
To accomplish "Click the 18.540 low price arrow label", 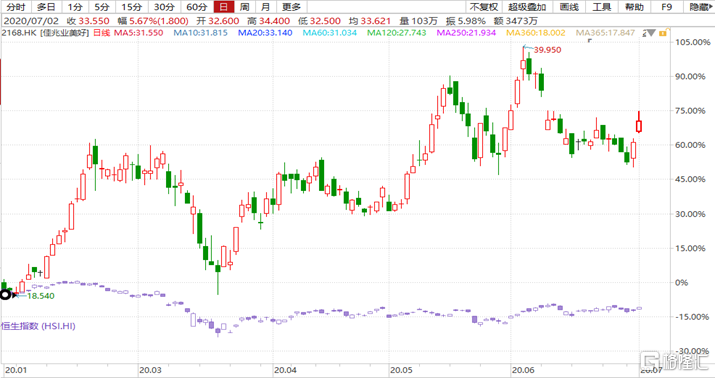I will 36,295.
